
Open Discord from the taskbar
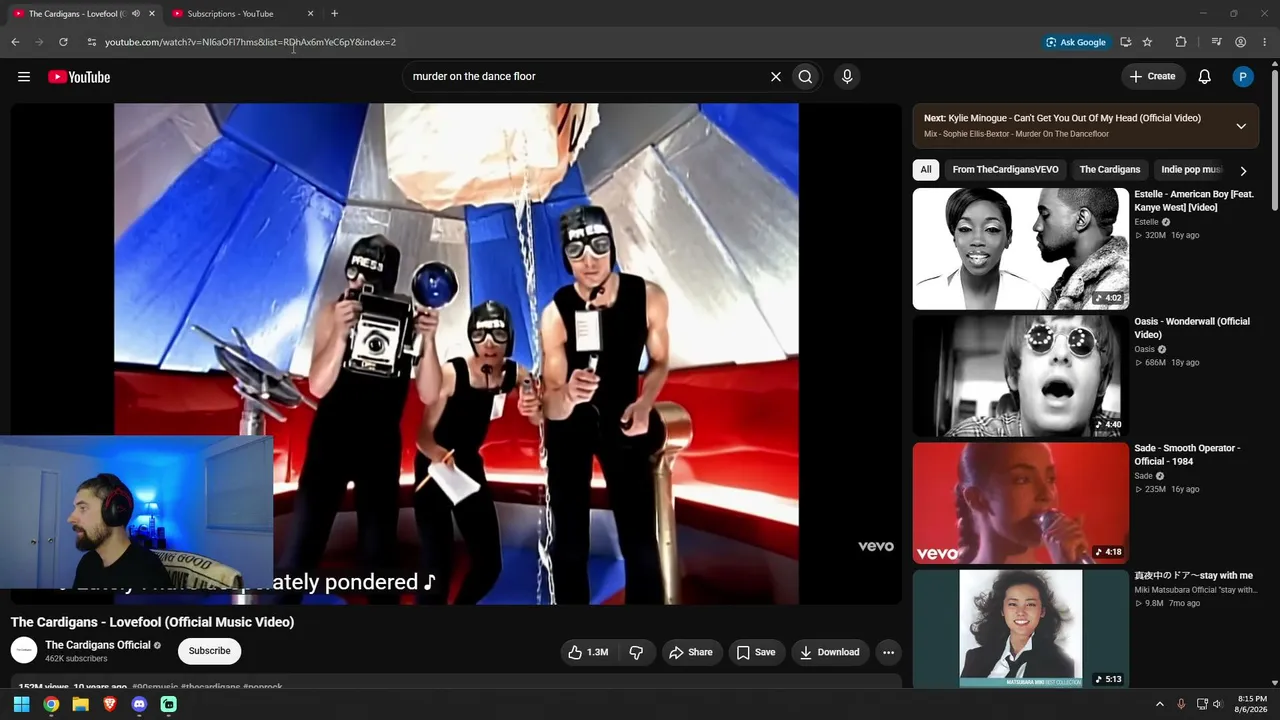click(x=139, y=704)
